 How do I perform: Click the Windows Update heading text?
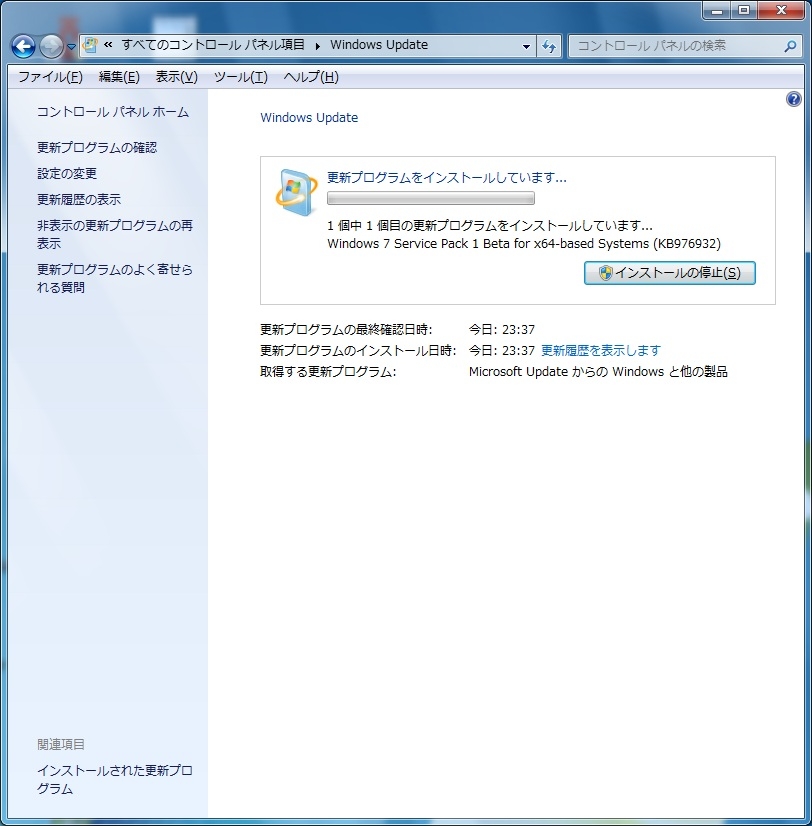[x=309, y=117]
